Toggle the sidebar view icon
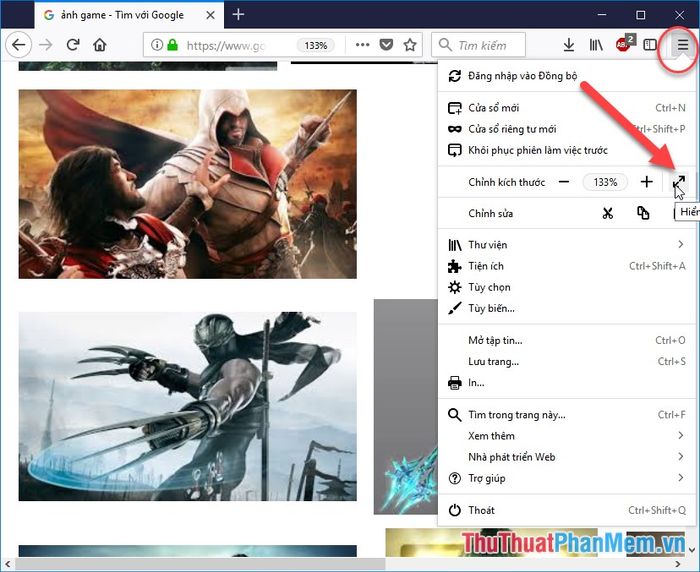Viewport: 700px width, 572px height. coord(650,45)
